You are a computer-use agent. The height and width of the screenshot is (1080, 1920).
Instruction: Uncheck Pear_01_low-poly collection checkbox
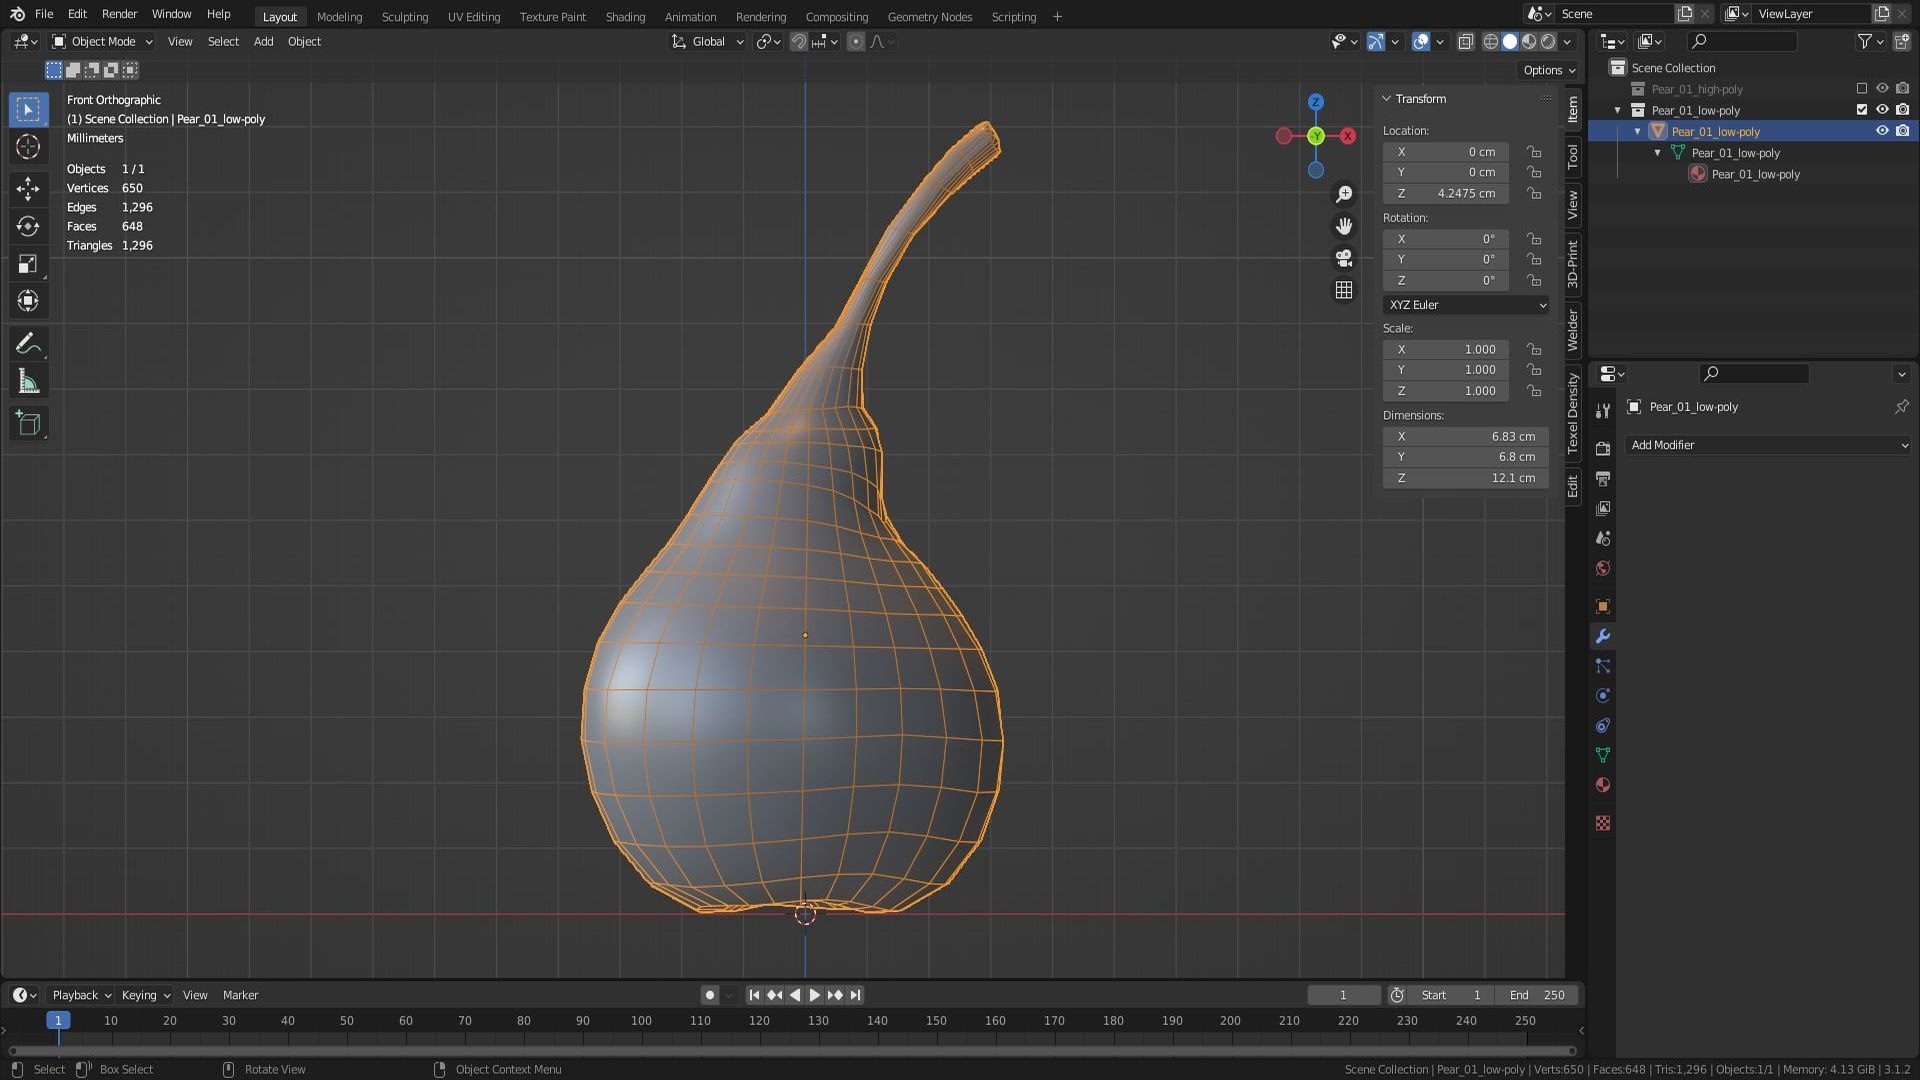point(1862,110)
